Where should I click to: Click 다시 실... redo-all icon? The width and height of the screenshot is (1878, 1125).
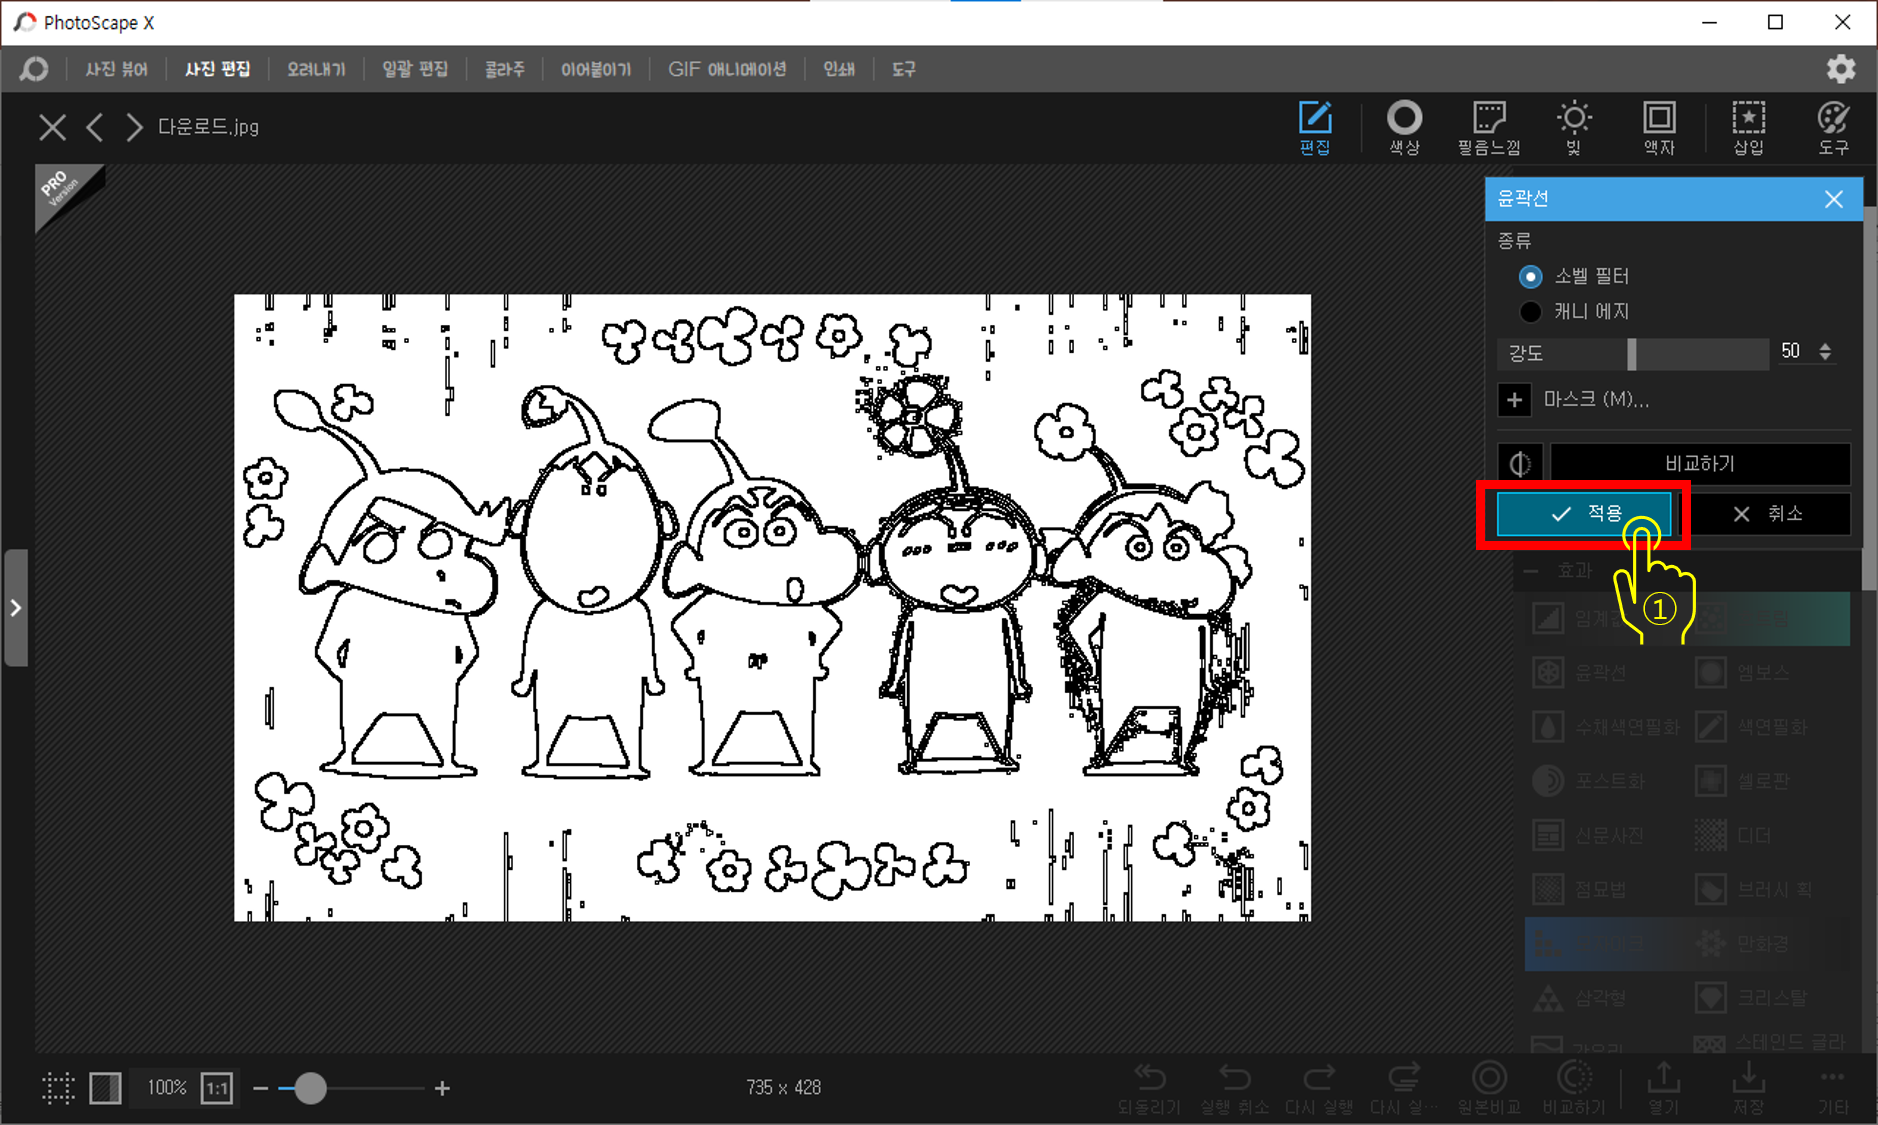1404,1088
